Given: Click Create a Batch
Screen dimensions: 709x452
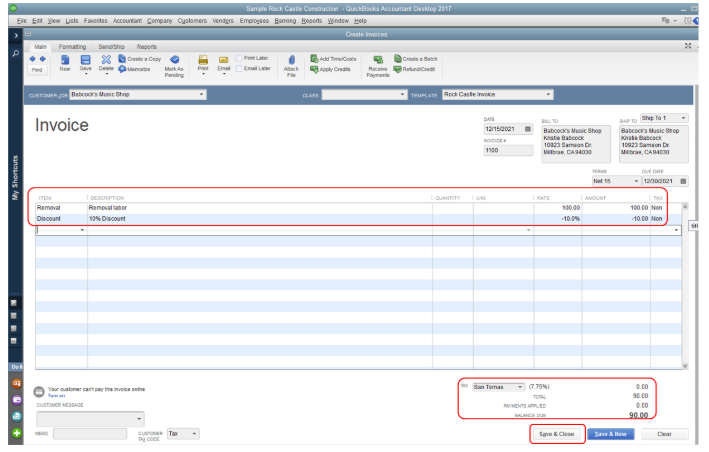Looking at the screenshot, I should (x=416, y=59).
